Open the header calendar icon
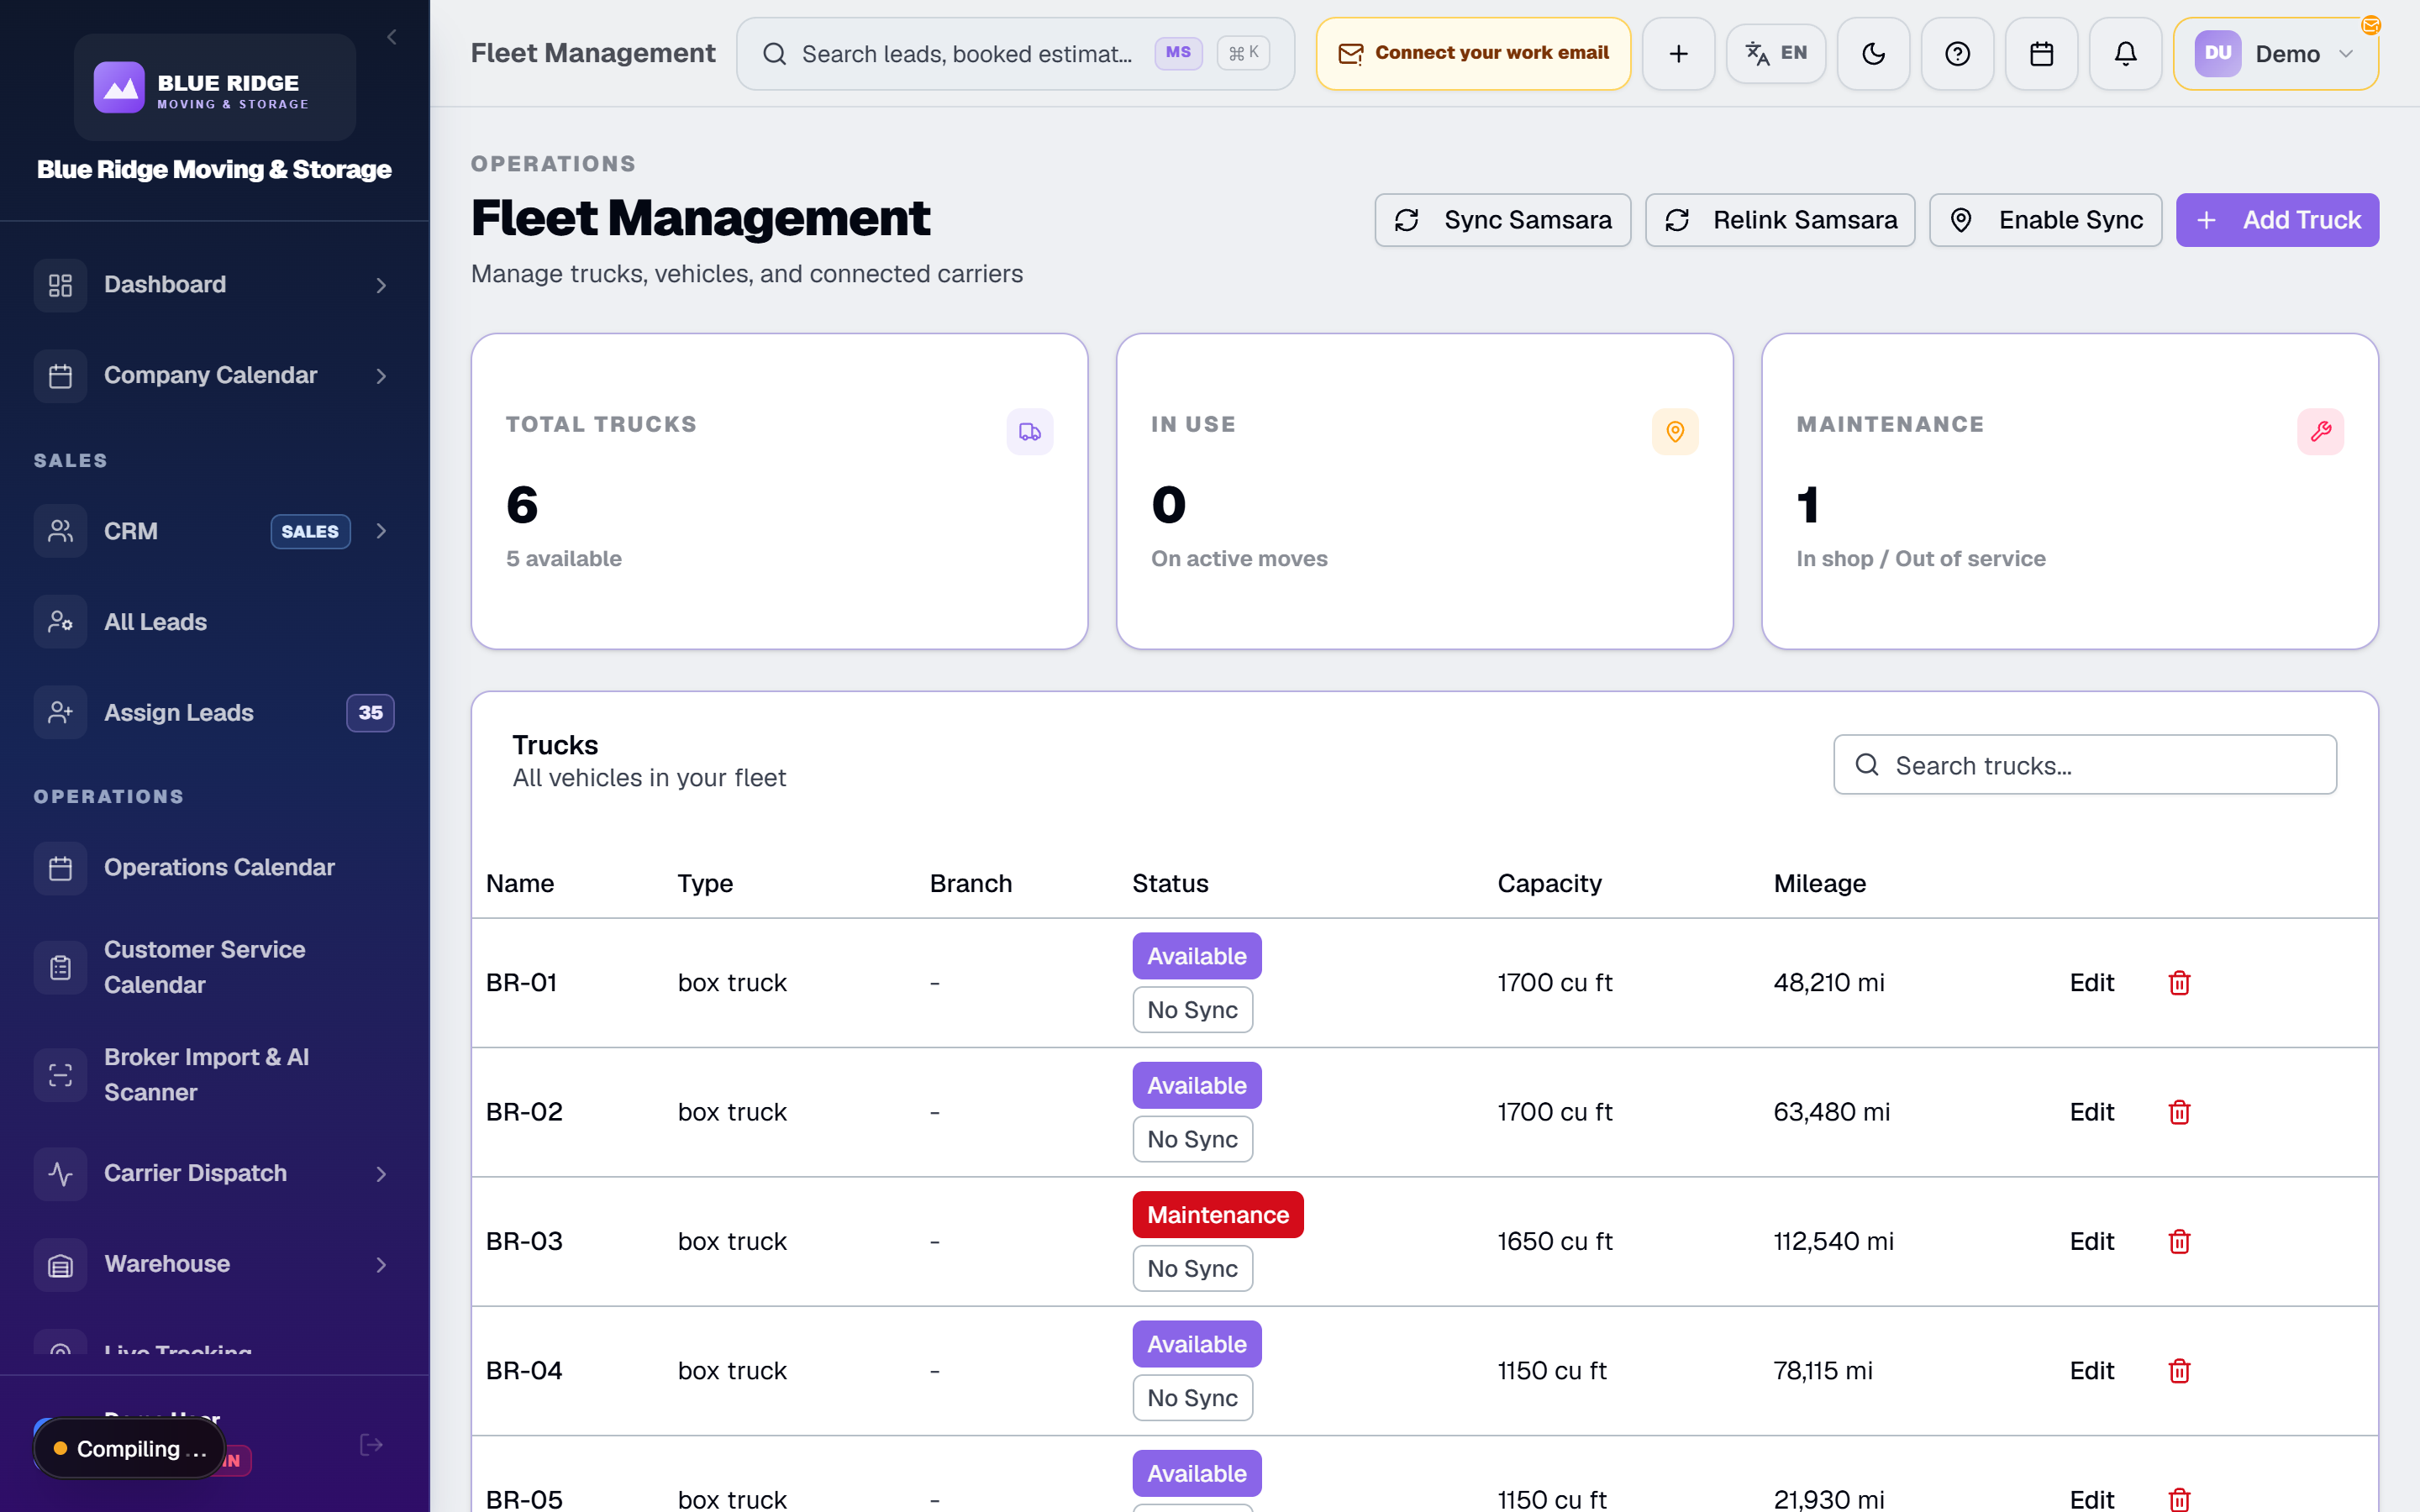Screen dimensions: 2420x1512 tap(2041, 54)
